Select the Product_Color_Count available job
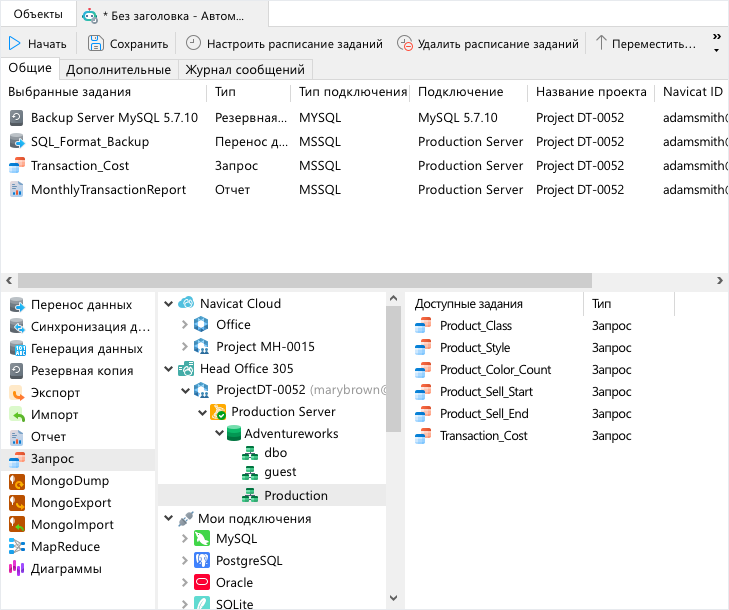The height and width of the screenshot is (610, 729). pyautogui.click(x=495, y=370)
